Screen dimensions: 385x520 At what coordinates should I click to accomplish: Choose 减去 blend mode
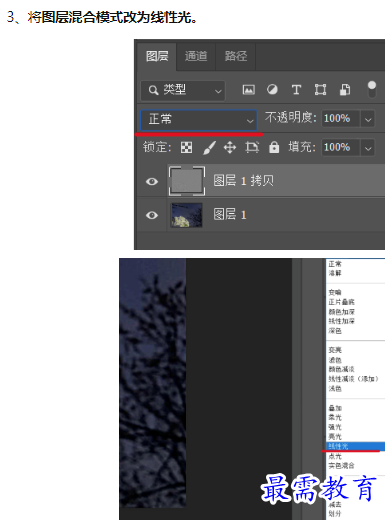pyautogui.click(x=335, y=504)
